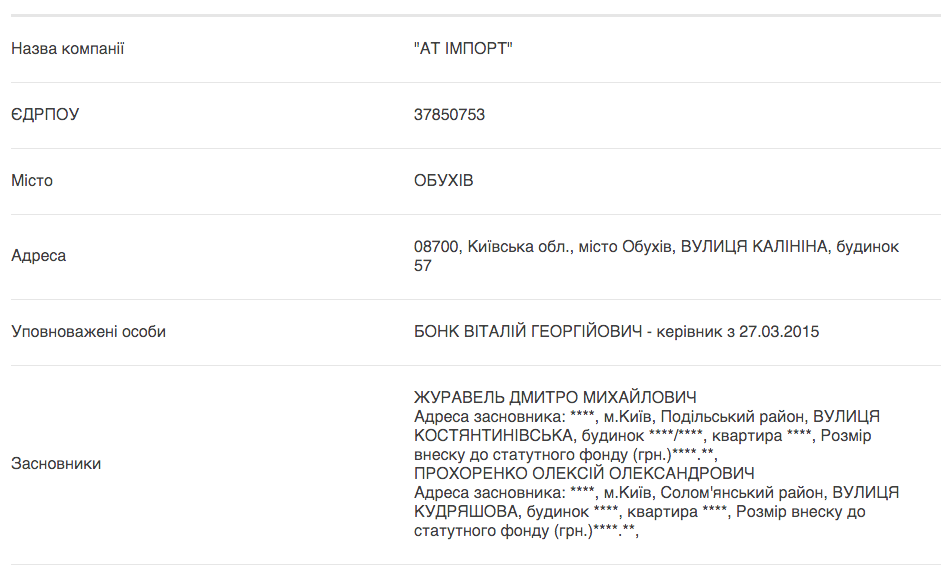Select founder "ПРОХОРЕНКО ОЛЕКСІЙ ОЛЕКСАНДРОВИЧ"
Viewport: 948px width, 573px height.
tap(584, 474)
